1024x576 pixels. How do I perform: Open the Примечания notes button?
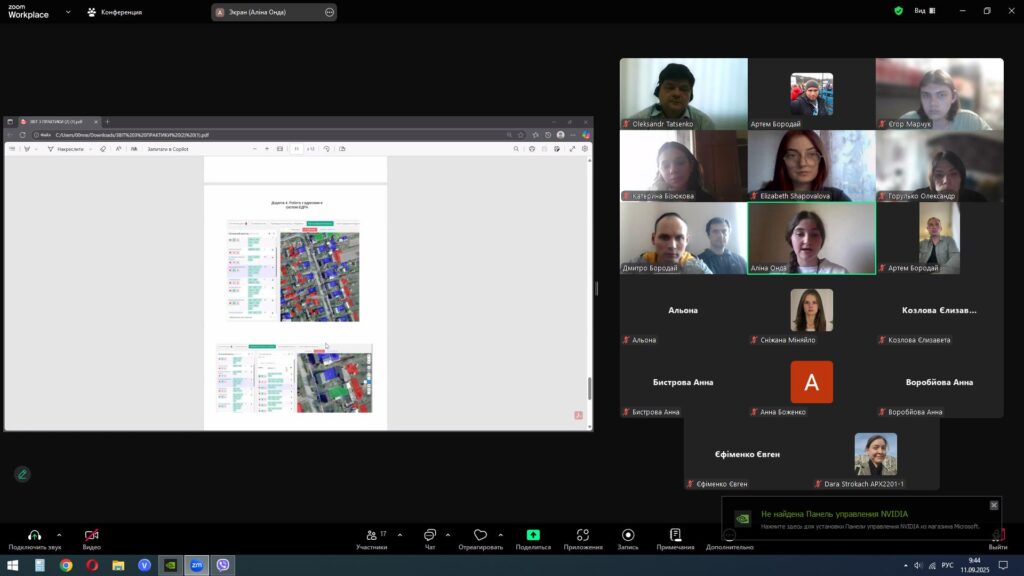675,539
